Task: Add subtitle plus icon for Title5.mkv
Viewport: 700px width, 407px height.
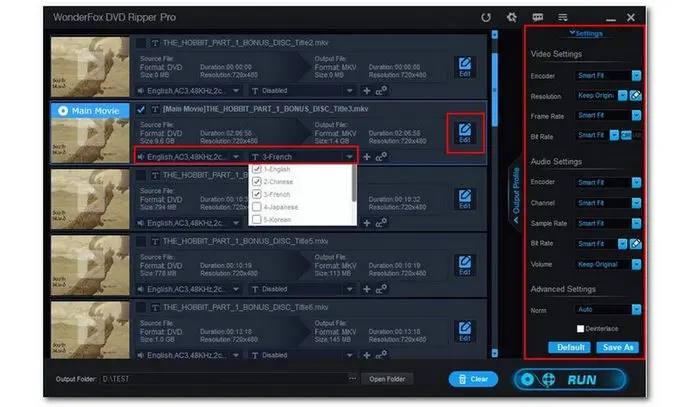Action: [x=367, y=290]
